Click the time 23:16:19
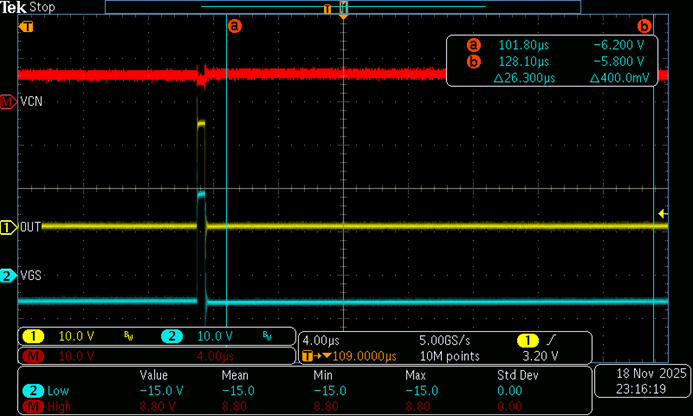 (641, 389)
